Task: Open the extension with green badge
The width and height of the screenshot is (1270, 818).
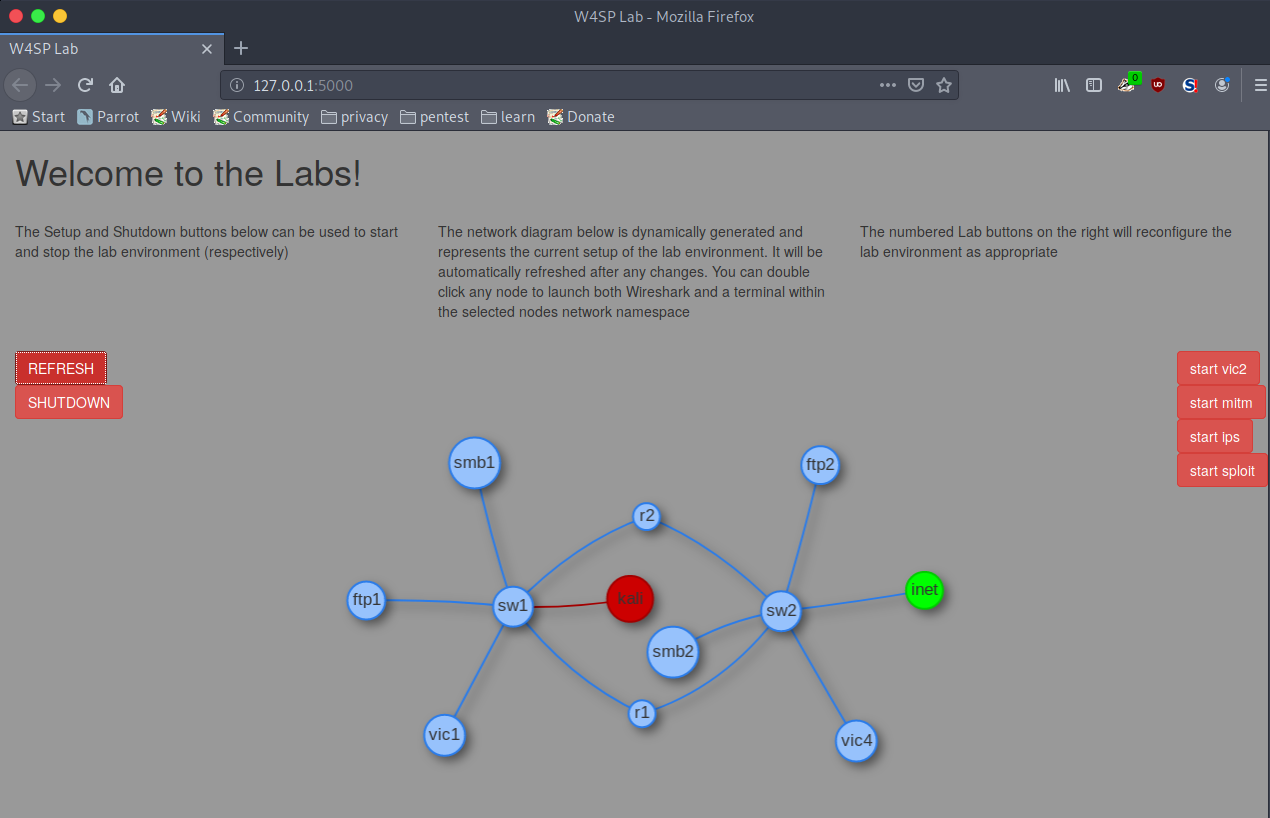Action: [x=1127, y=84]
